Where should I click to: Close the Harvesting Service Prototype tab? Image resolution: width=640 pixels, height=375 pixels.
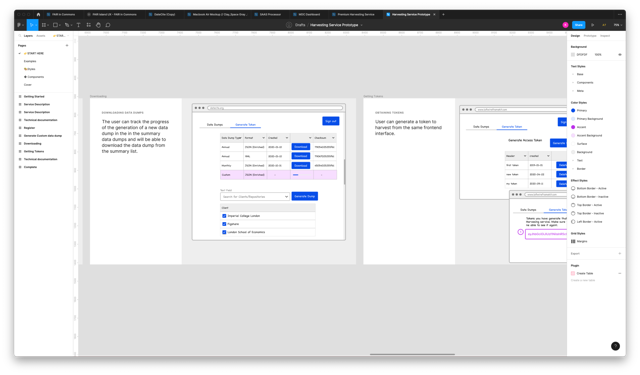pyautogui.click(x=434, y=14)
